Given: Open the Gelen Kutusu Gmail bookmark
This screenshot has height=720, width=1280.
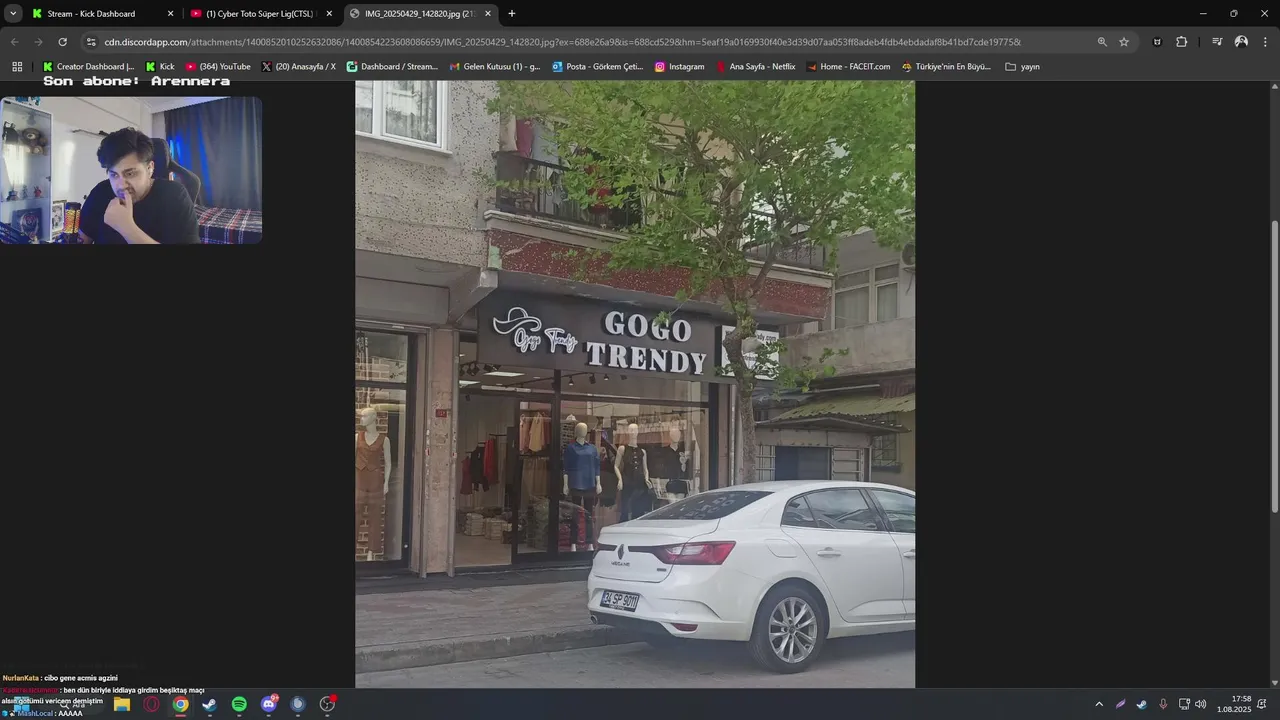Looking at the screenshot, I should (495, 66).
